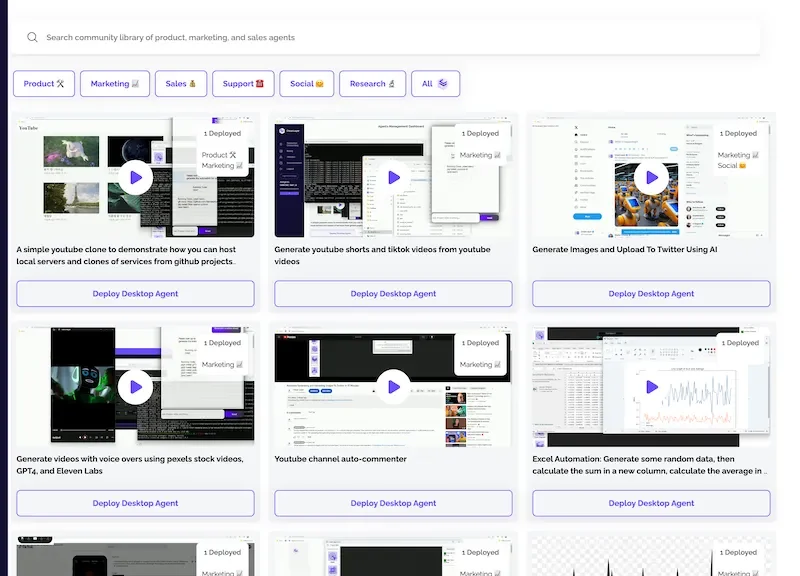The height and width of the screenshot is (576, 800).
Task: Select the Support filter chip
Action: 243,84
